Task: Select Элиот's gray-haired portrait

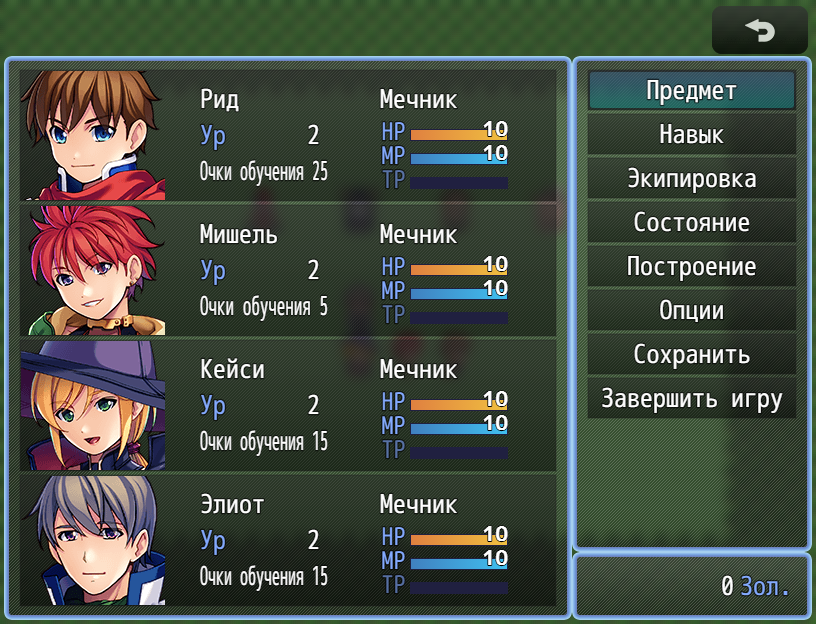Action: tap(93, 540)
